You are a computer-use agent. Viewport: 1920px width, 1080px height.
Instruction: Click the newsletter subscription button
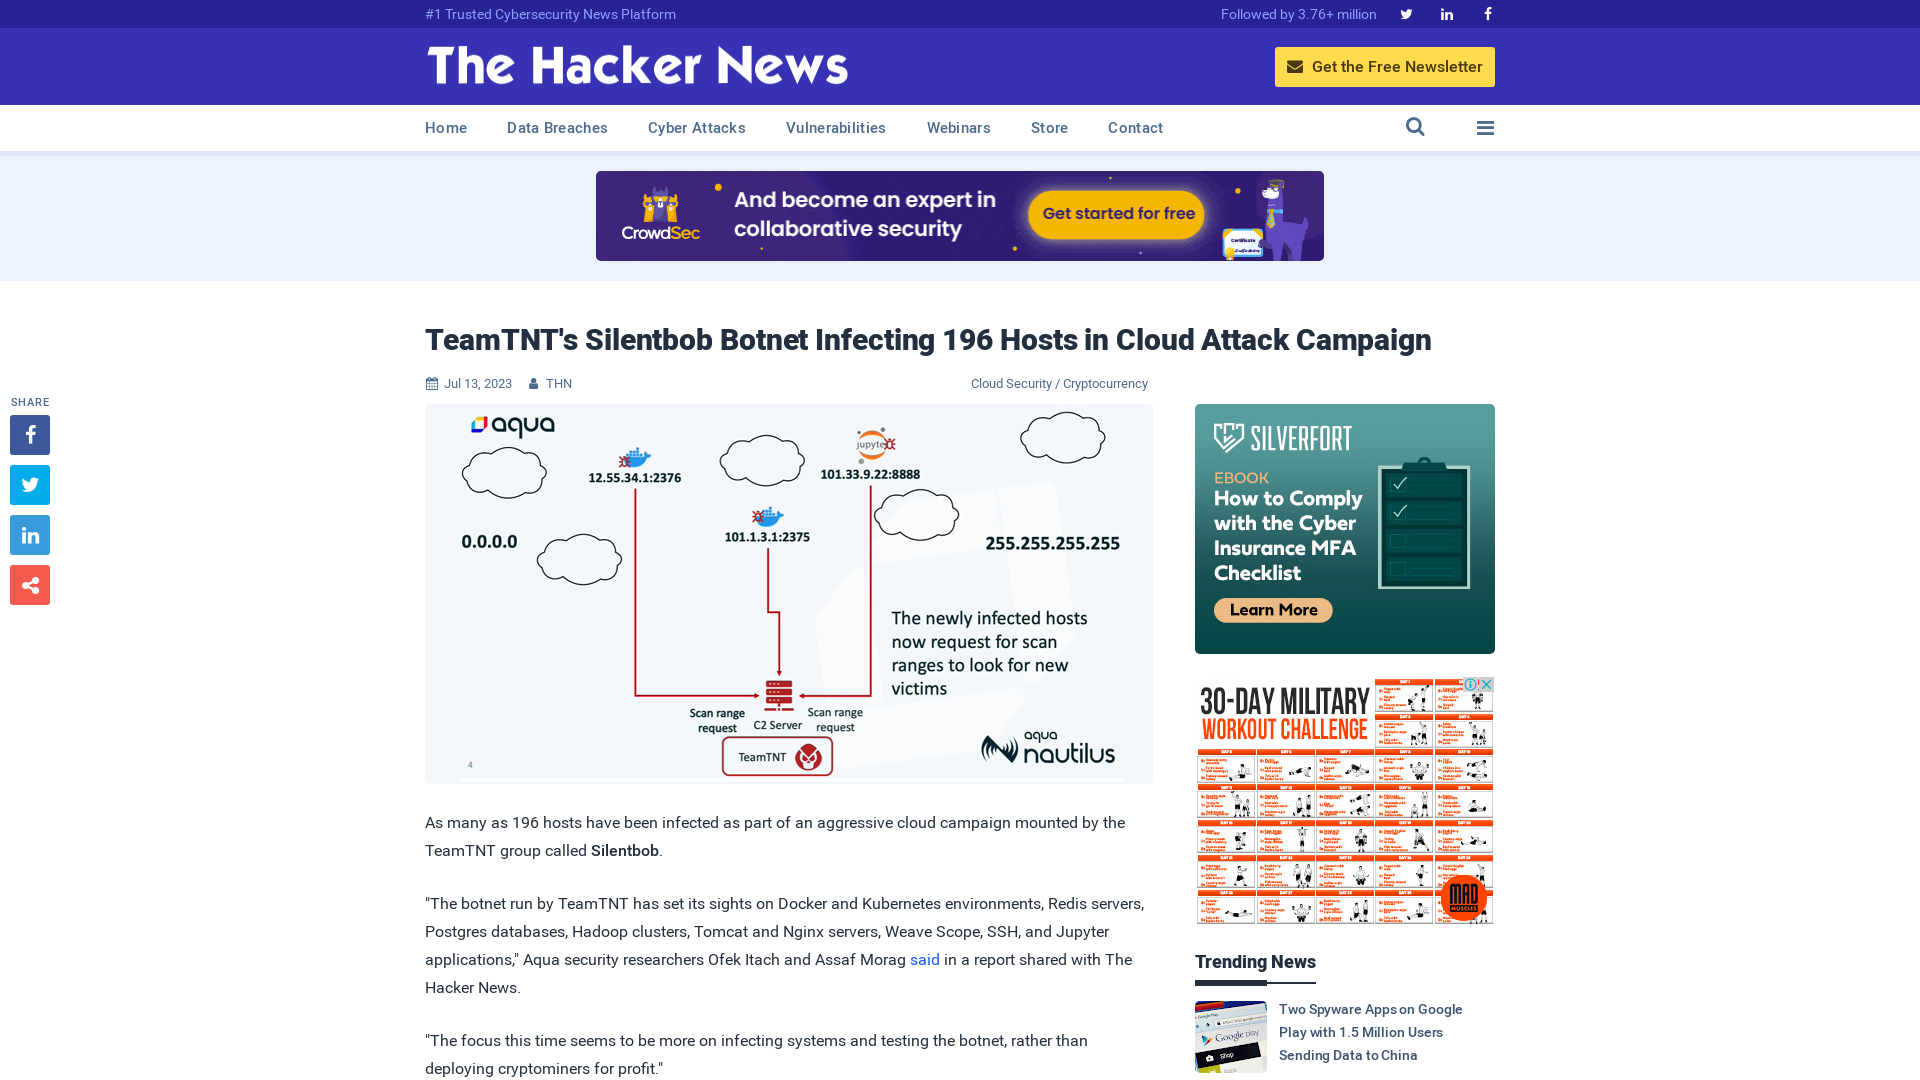(x=1385, y=66)
